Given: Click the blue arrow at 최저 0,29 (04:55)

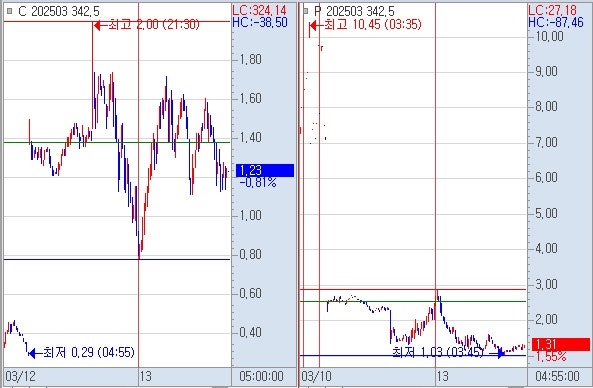Looking at the screenshot, I should click(x=33, y=353).
